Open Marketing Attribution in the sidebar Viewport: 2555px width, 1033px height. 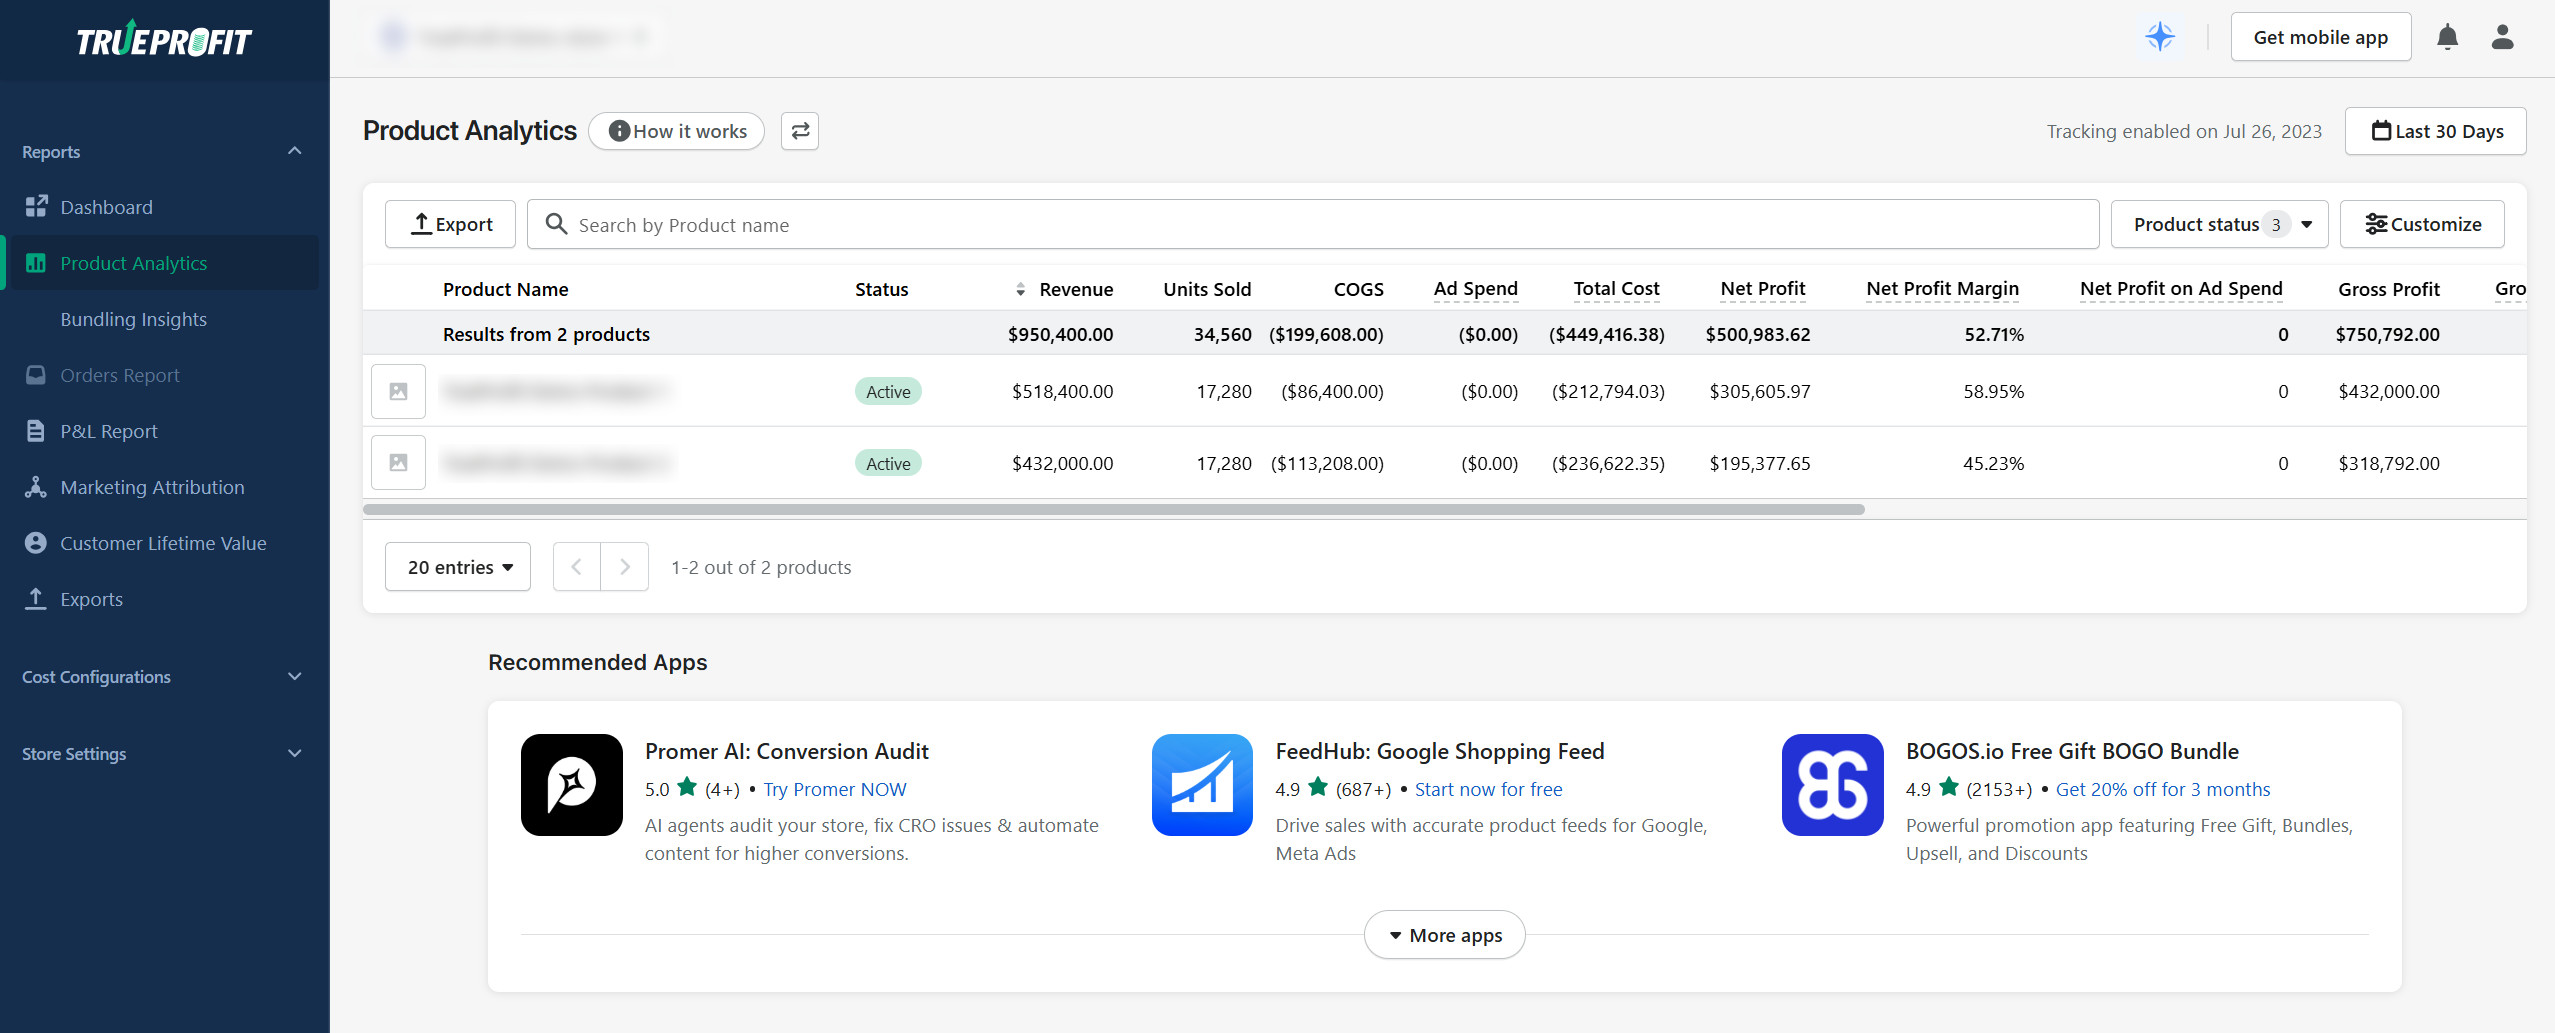[x=152, y=487]
